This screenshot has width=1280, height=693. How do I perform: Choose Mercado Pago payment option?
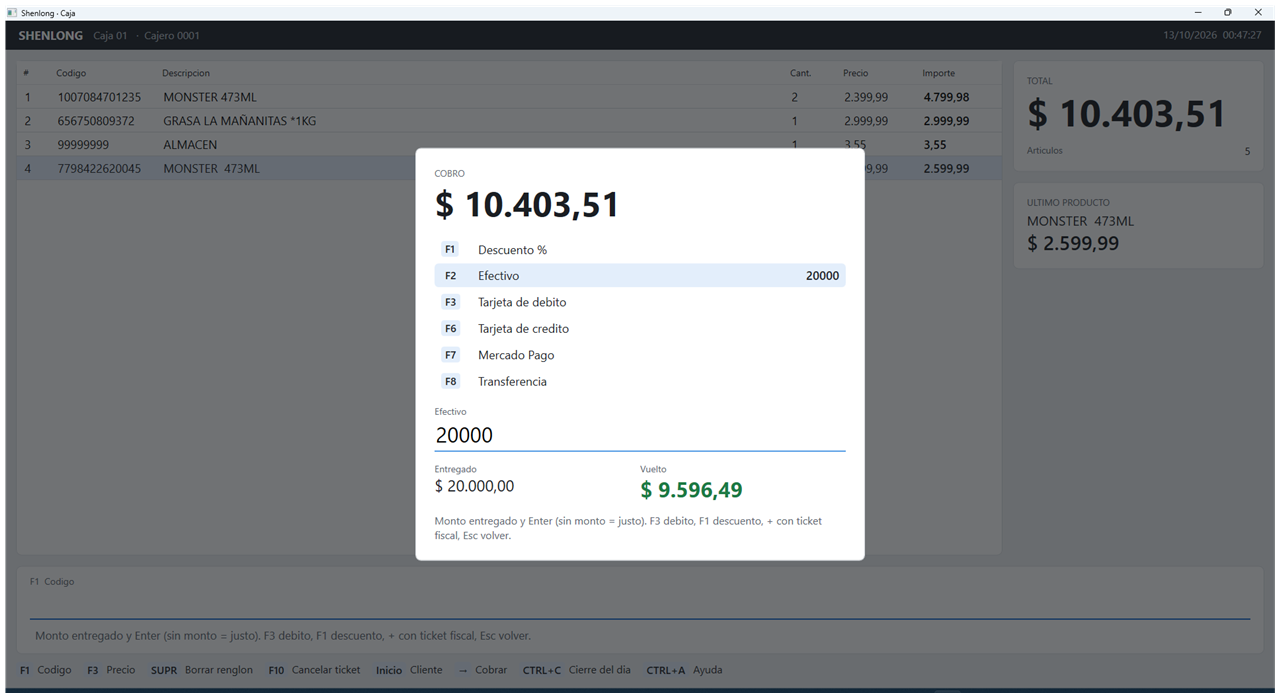(x=640, y=355)
